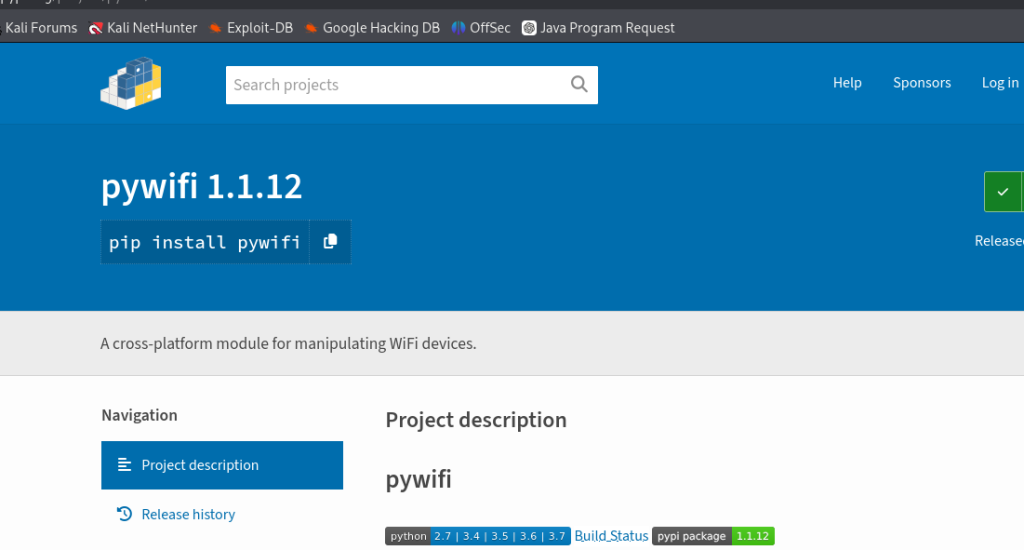
Task: Open the Sponsors page
Action: pyautogui.click(x=921, y=83)
